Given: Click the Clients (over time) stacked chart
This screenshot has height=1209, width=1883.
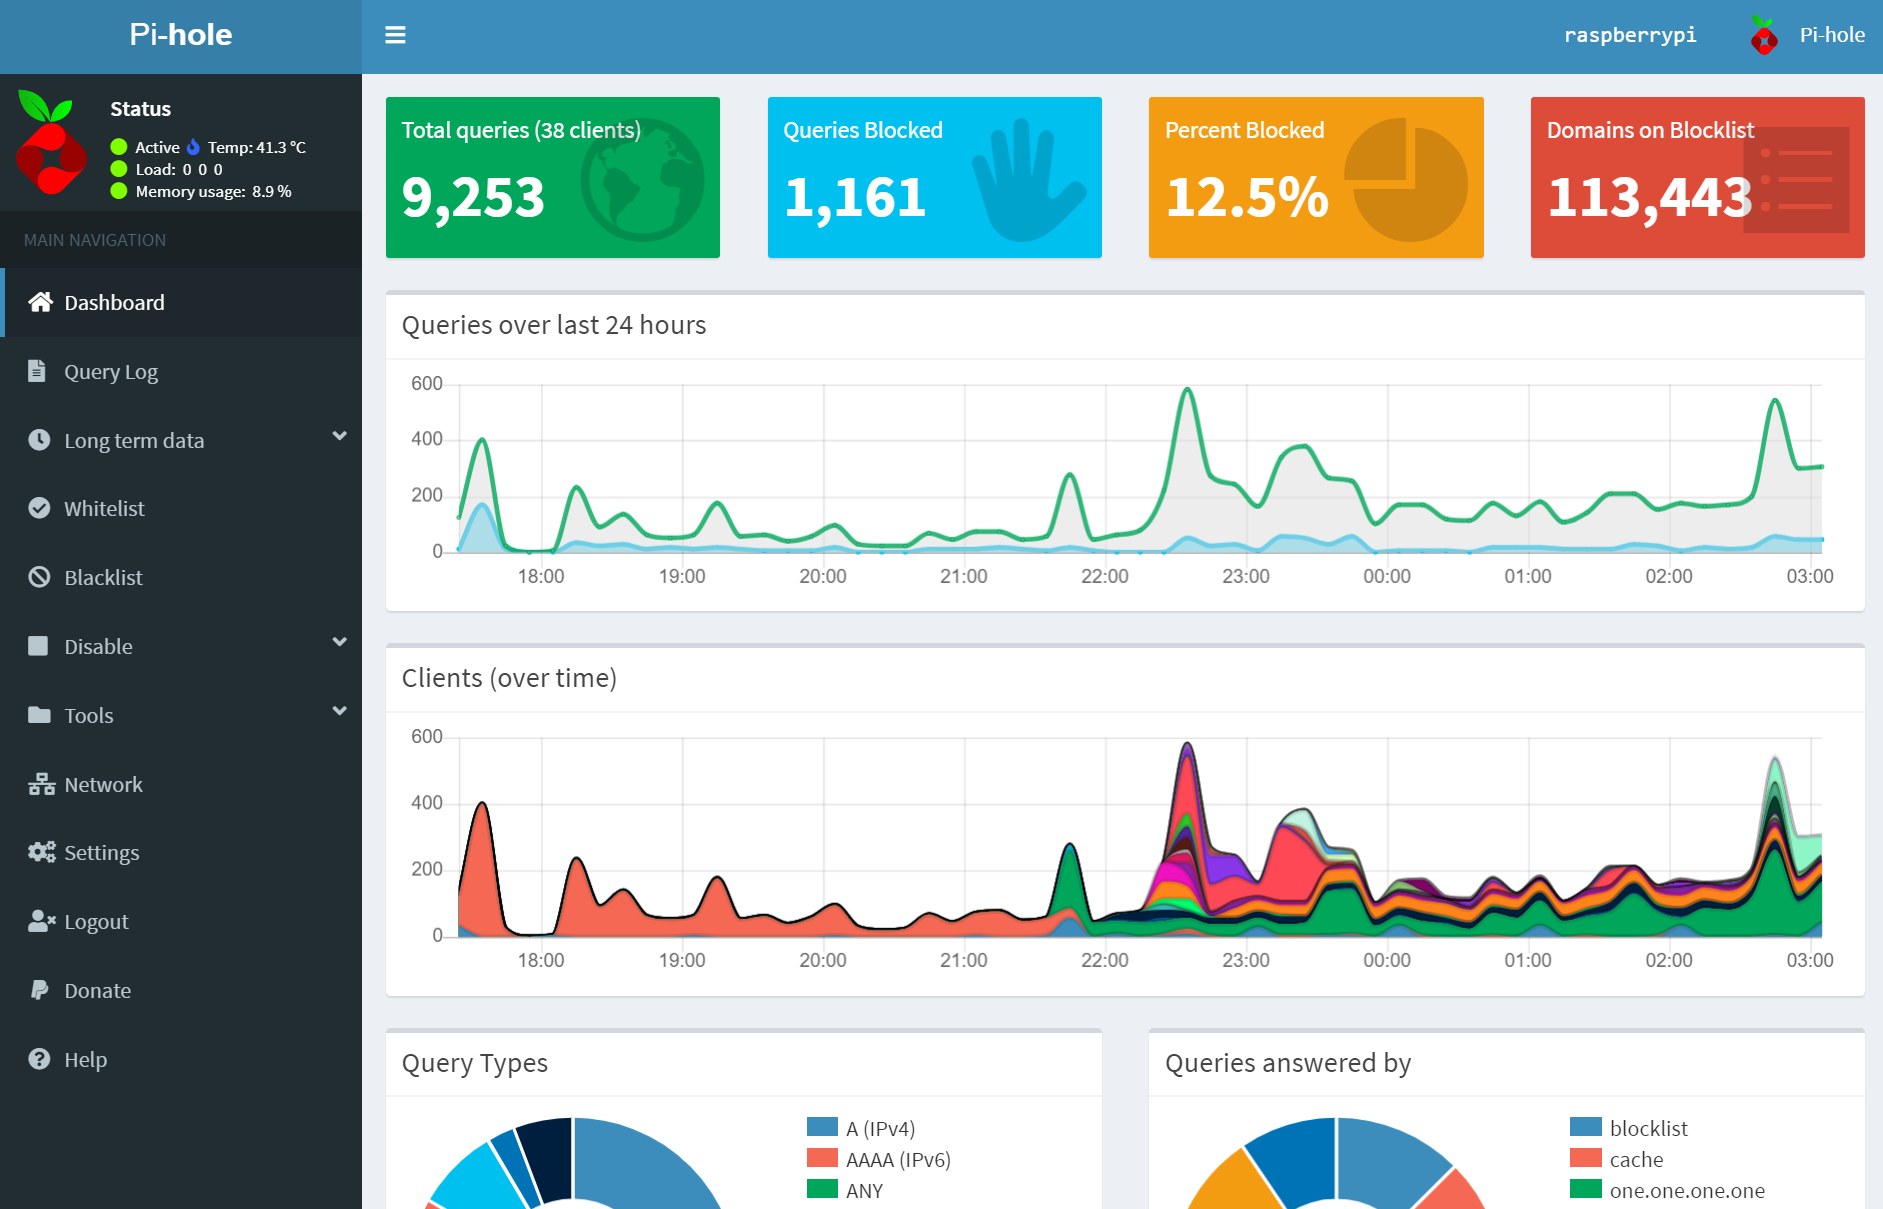Looking at the screenshot, I should pyautogui.click(x=1140, y=838).
